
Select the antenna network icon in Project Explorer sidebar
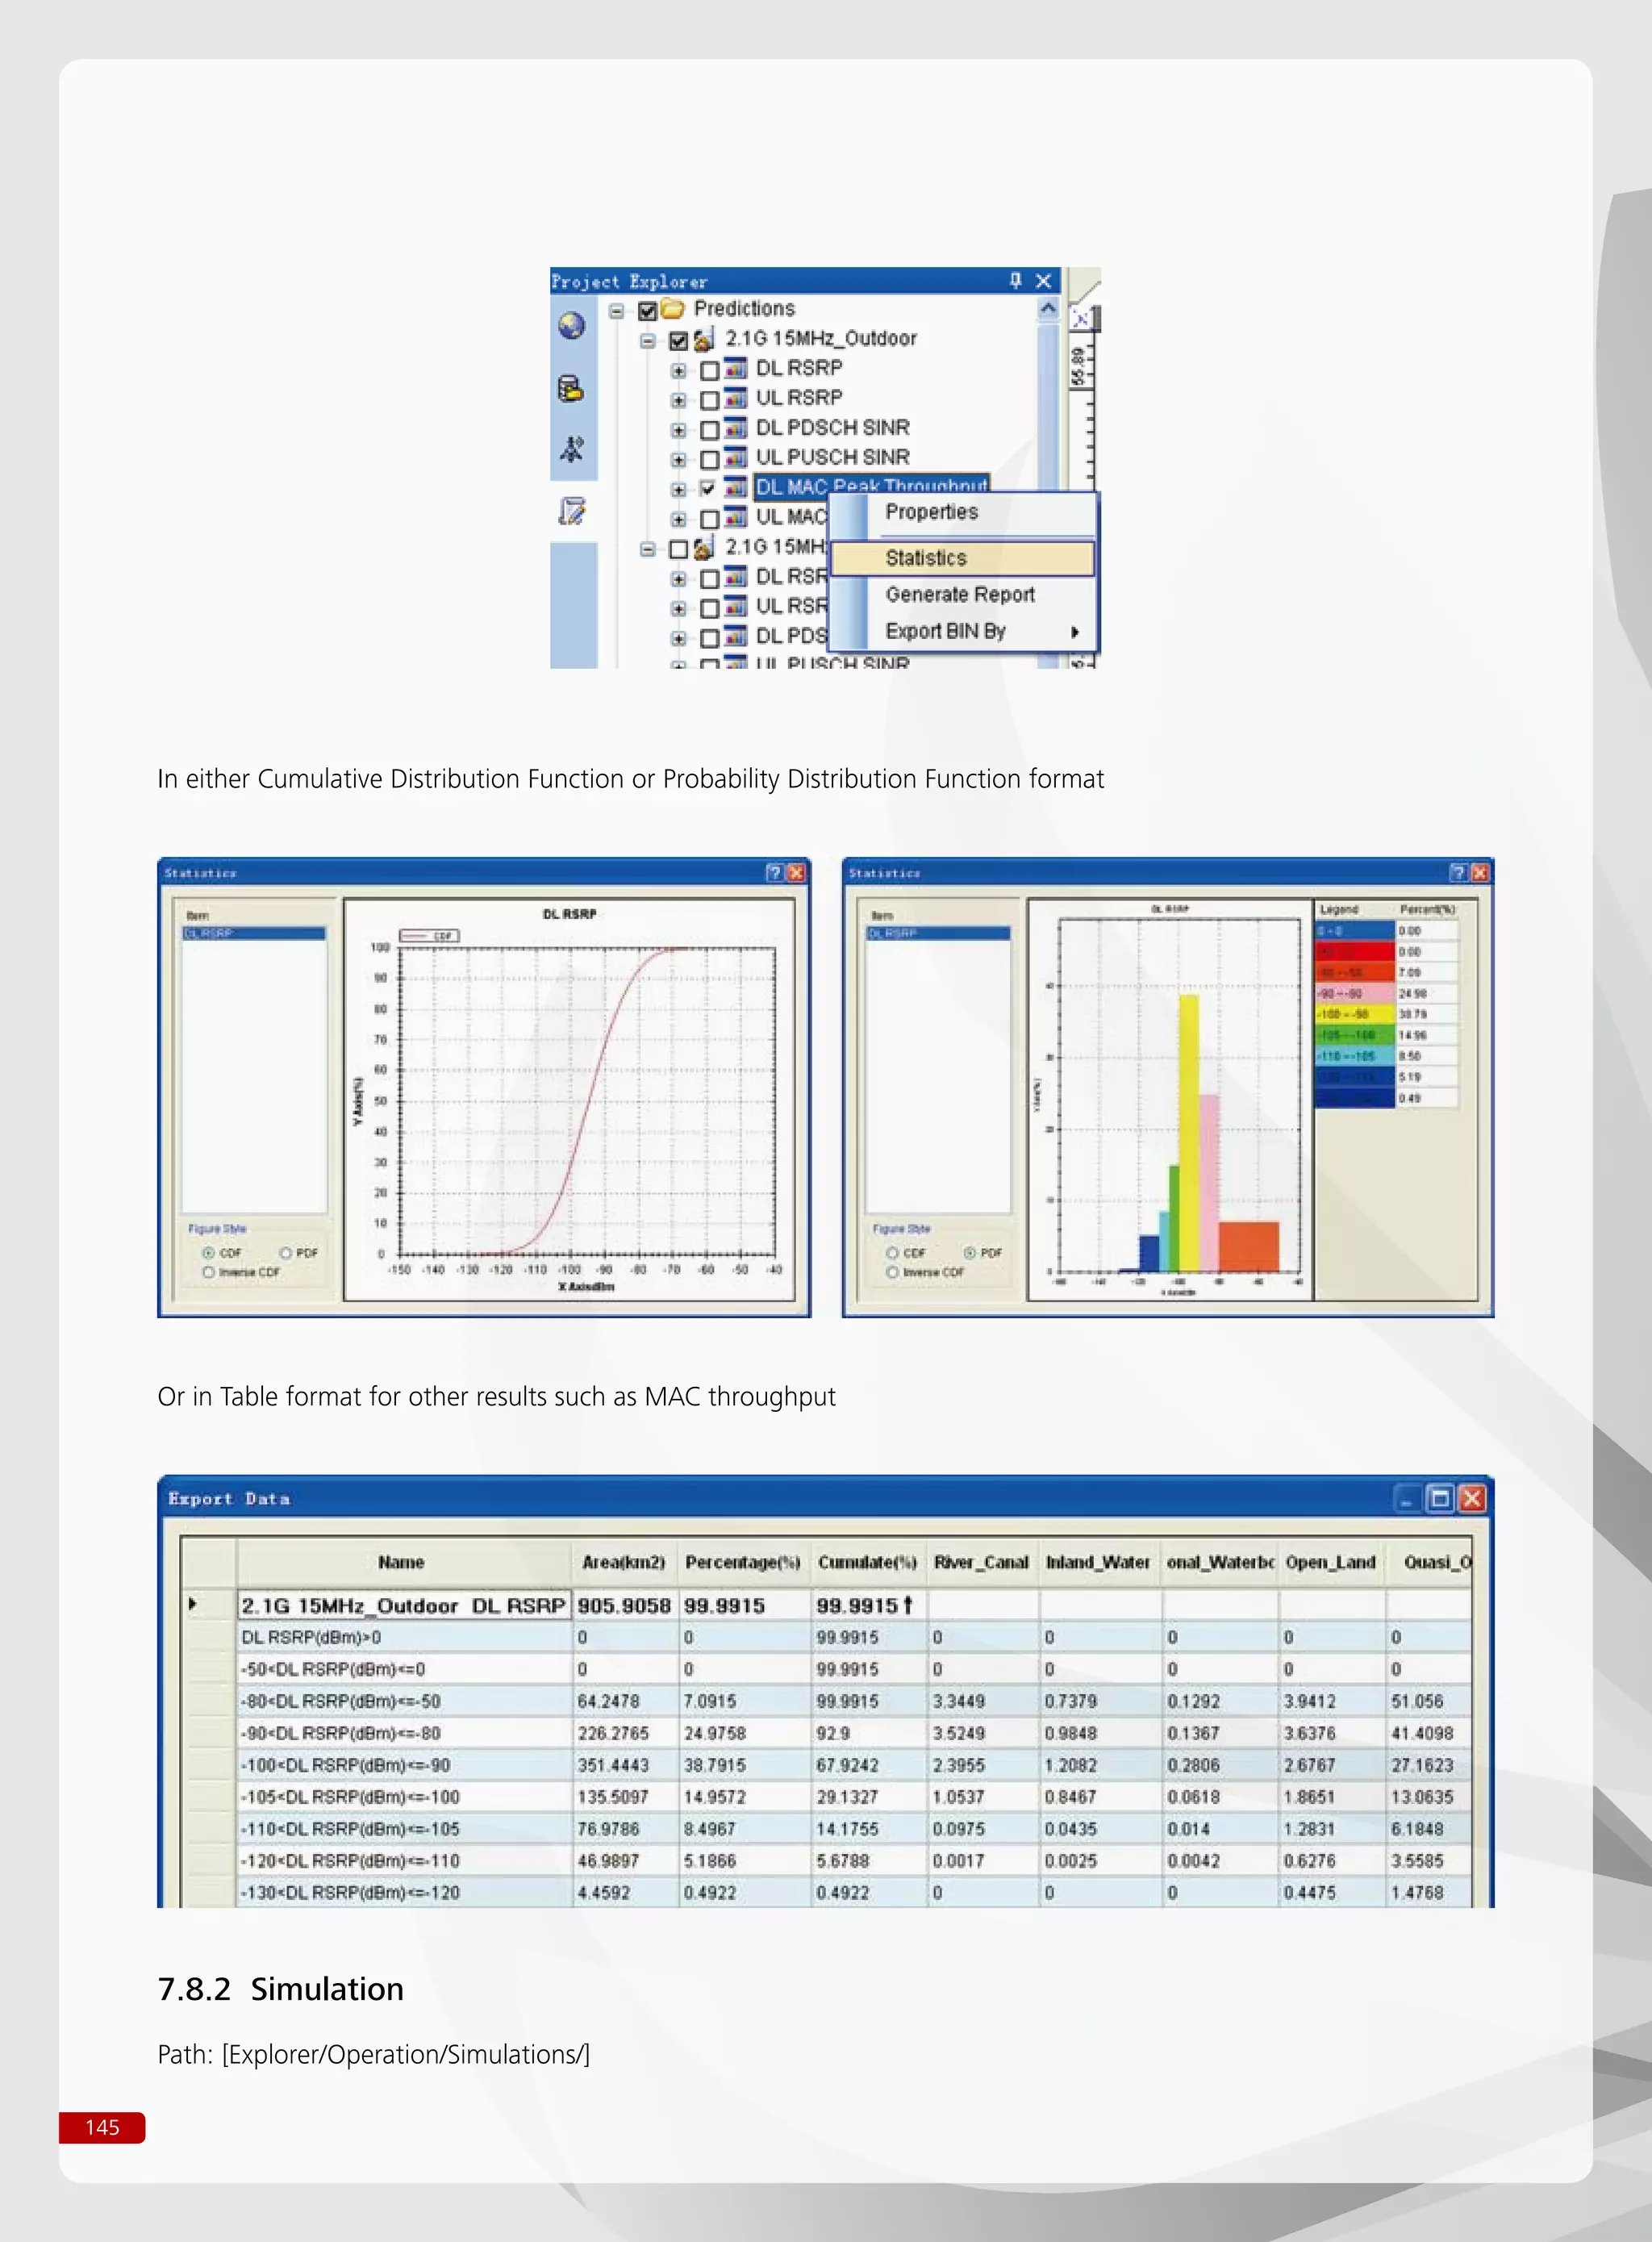pos(571,449)
